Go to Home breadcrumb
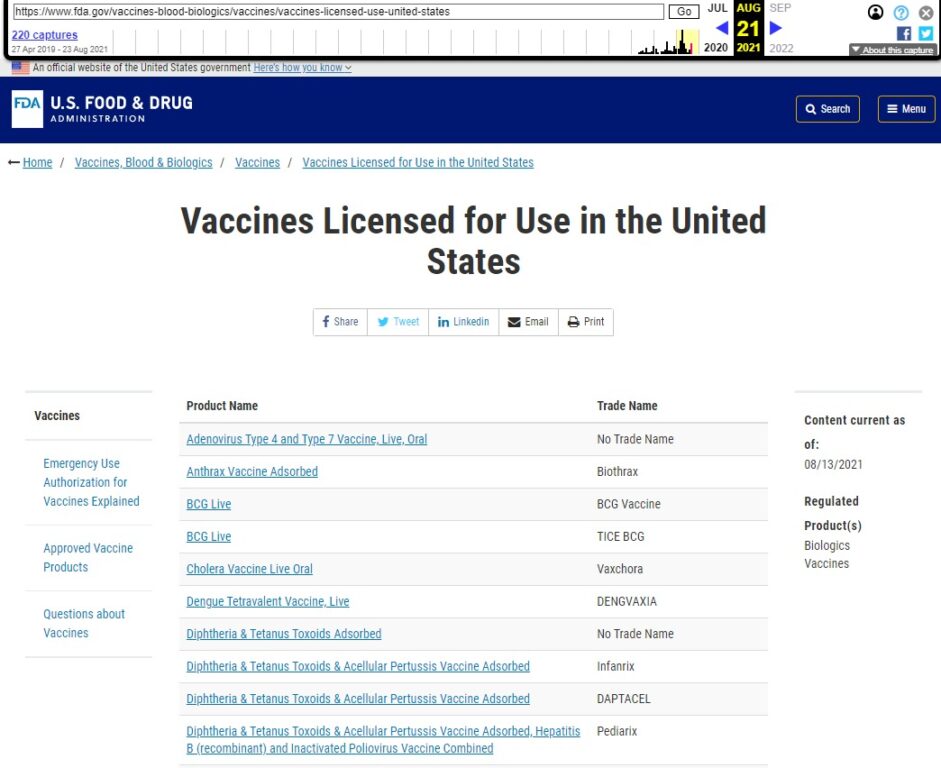The width and height of the screenshot is (941, 768). pyautogui.click(x=37, y=163)
